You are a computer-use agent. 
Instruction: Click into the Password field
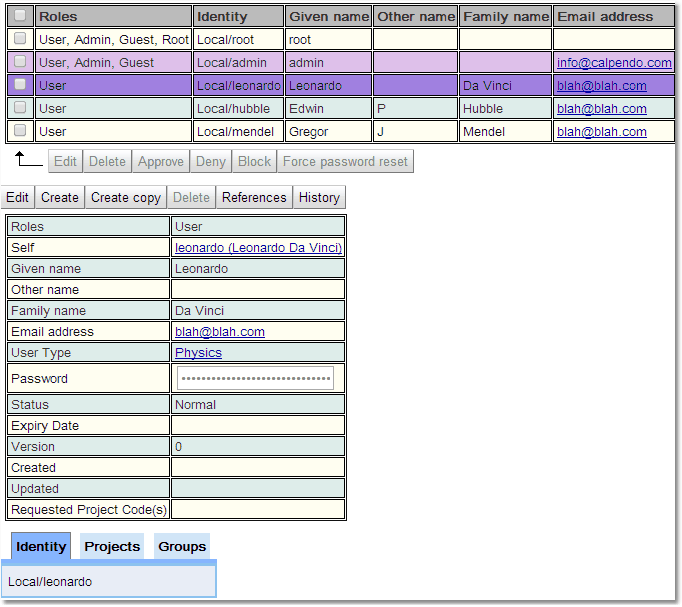(255, 379)
